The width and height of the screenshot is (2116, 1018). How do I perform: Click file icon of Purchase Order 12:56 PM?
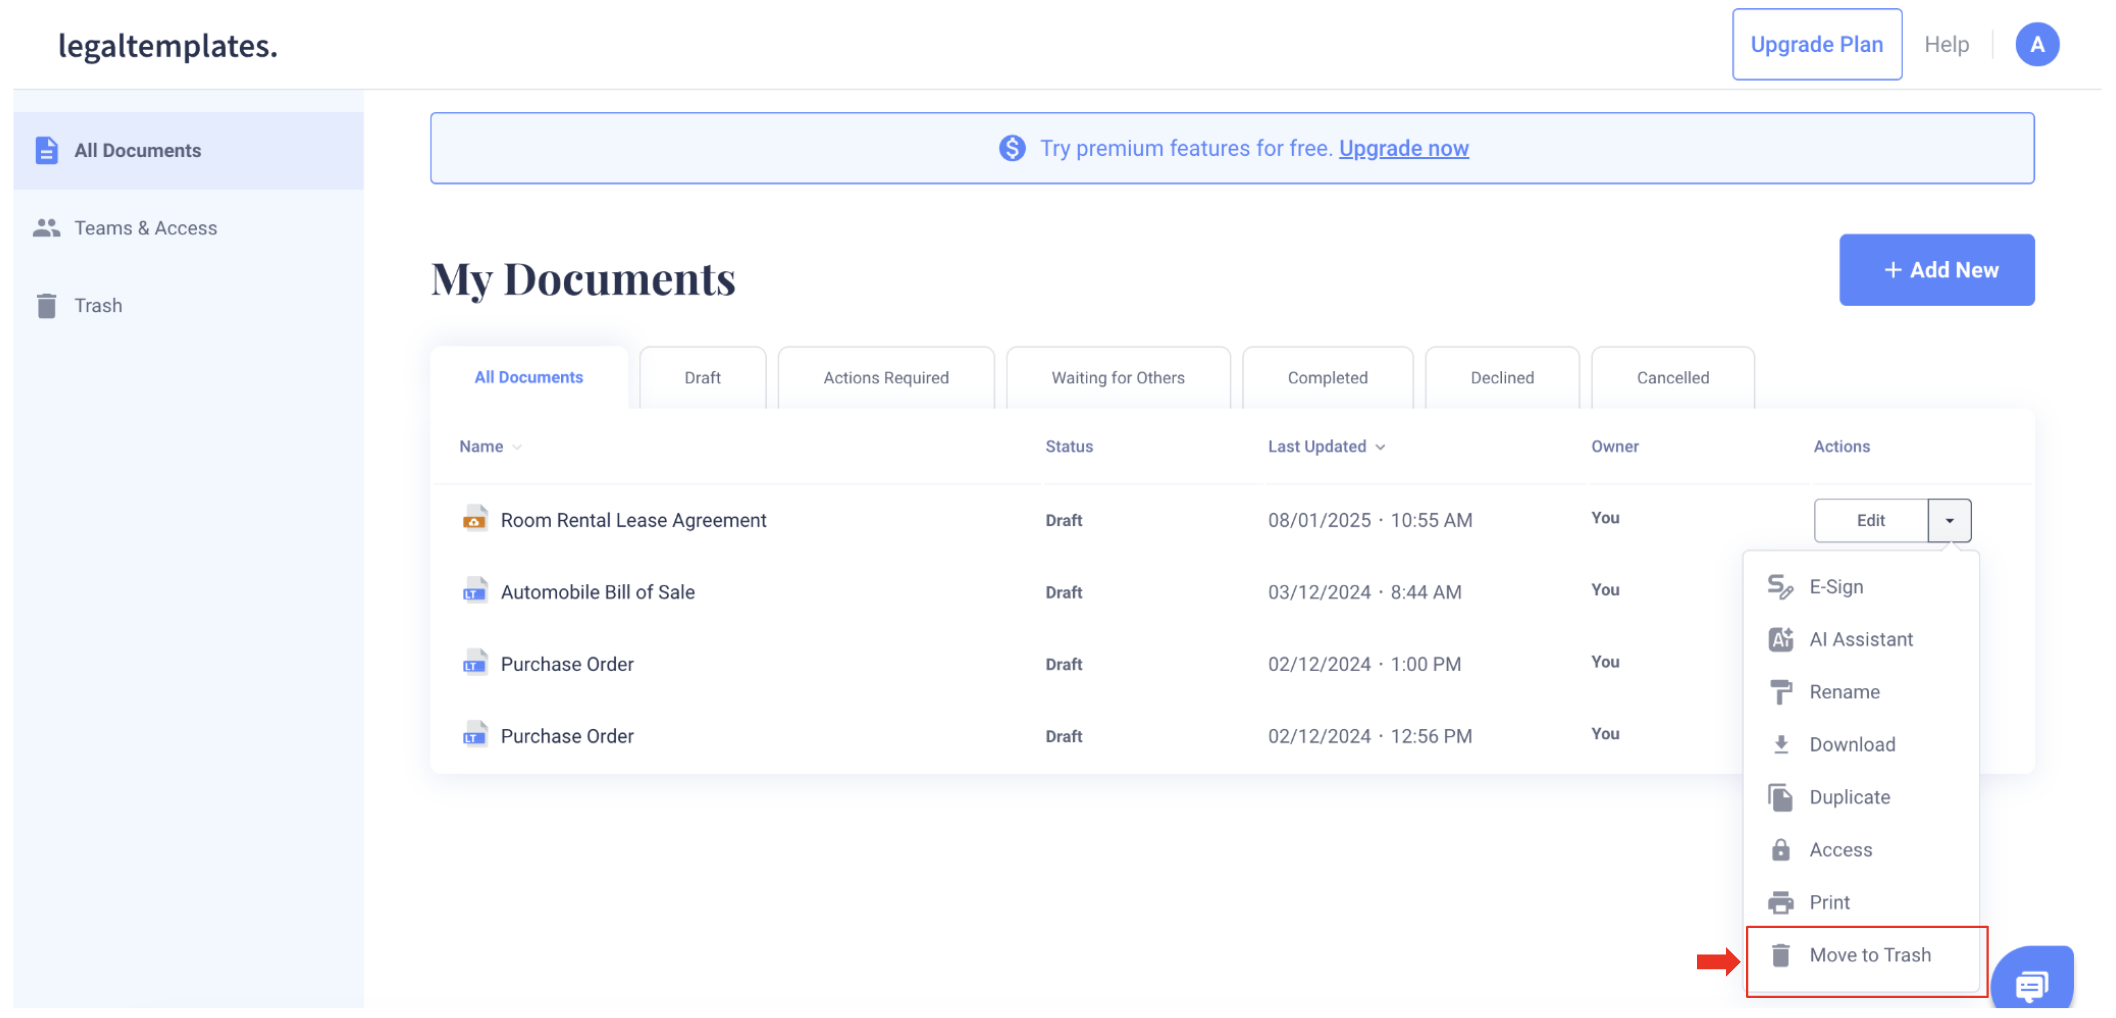[475, 735]
